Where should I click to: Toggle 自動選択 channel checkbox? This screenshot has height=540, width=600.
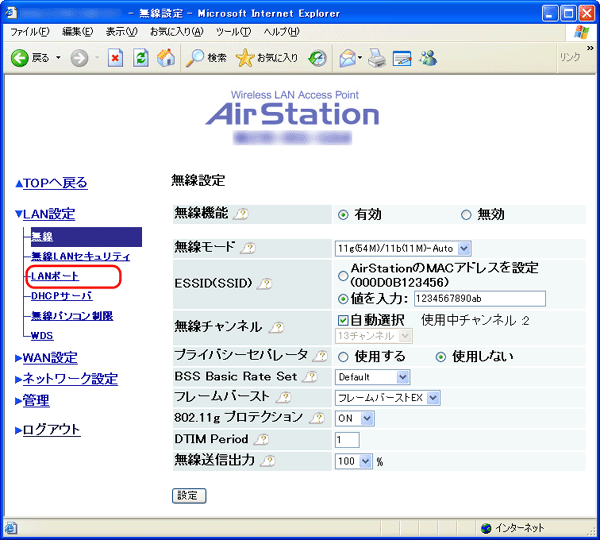[x=343, y=320]
